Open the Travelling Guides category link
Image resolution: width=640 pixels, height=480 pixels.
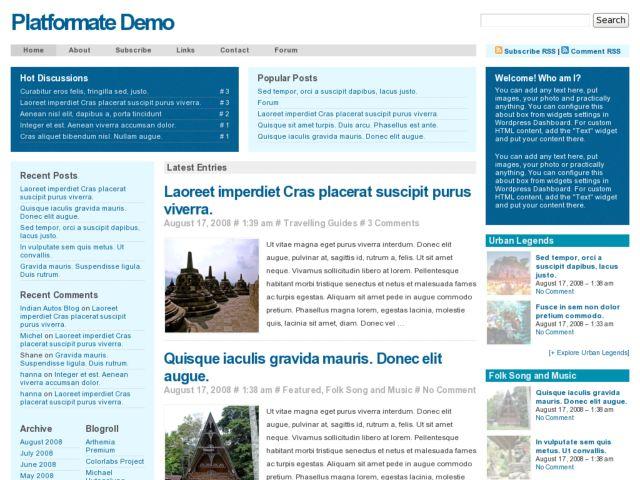click(320, 223)
